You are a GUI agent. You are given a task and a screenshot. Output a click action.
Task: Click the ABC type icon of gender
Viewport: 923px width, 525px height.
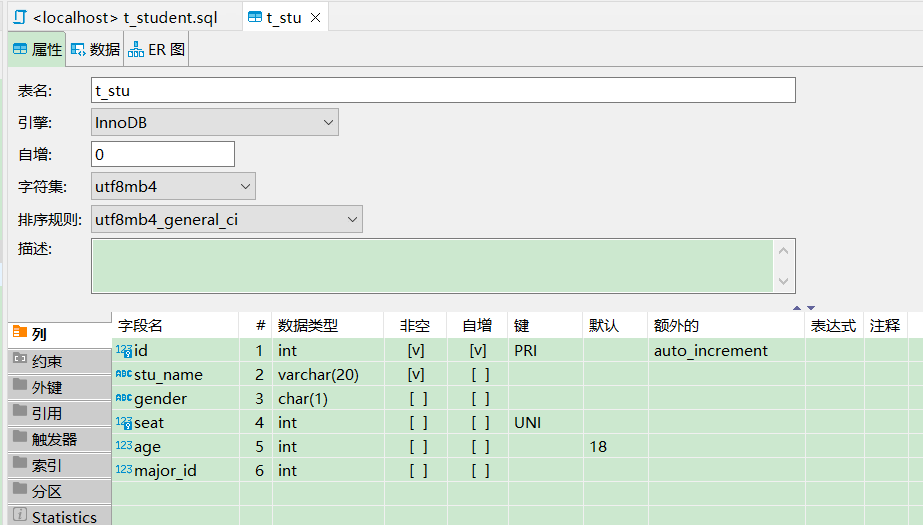[124, 398]
